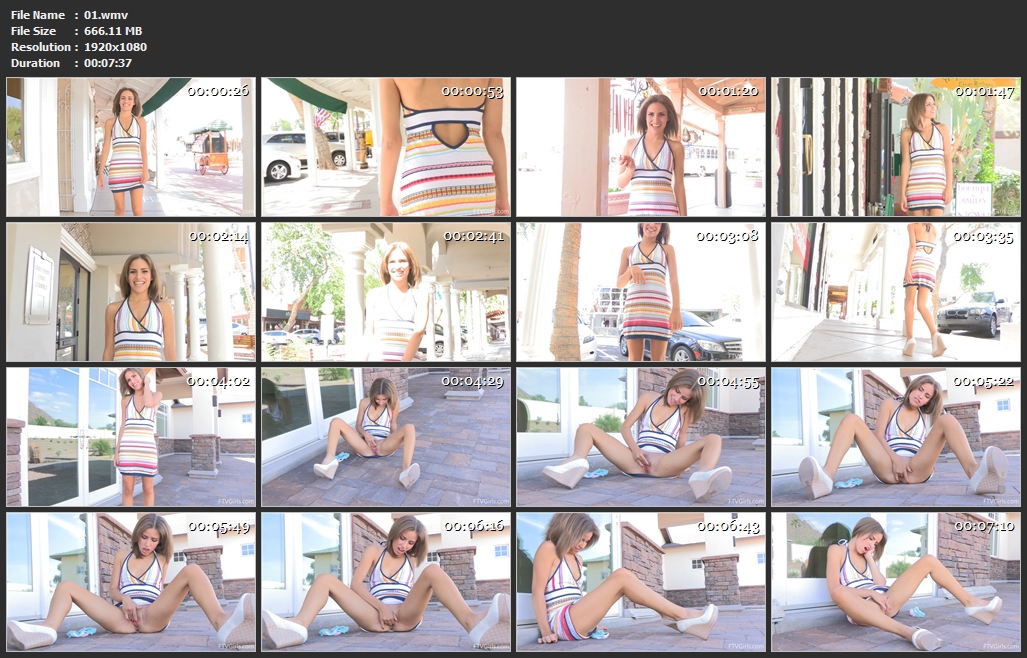Click the 00:02:14 thumbnail
This screenshot has height=658, width=1027.
click(x=131, y=292)
